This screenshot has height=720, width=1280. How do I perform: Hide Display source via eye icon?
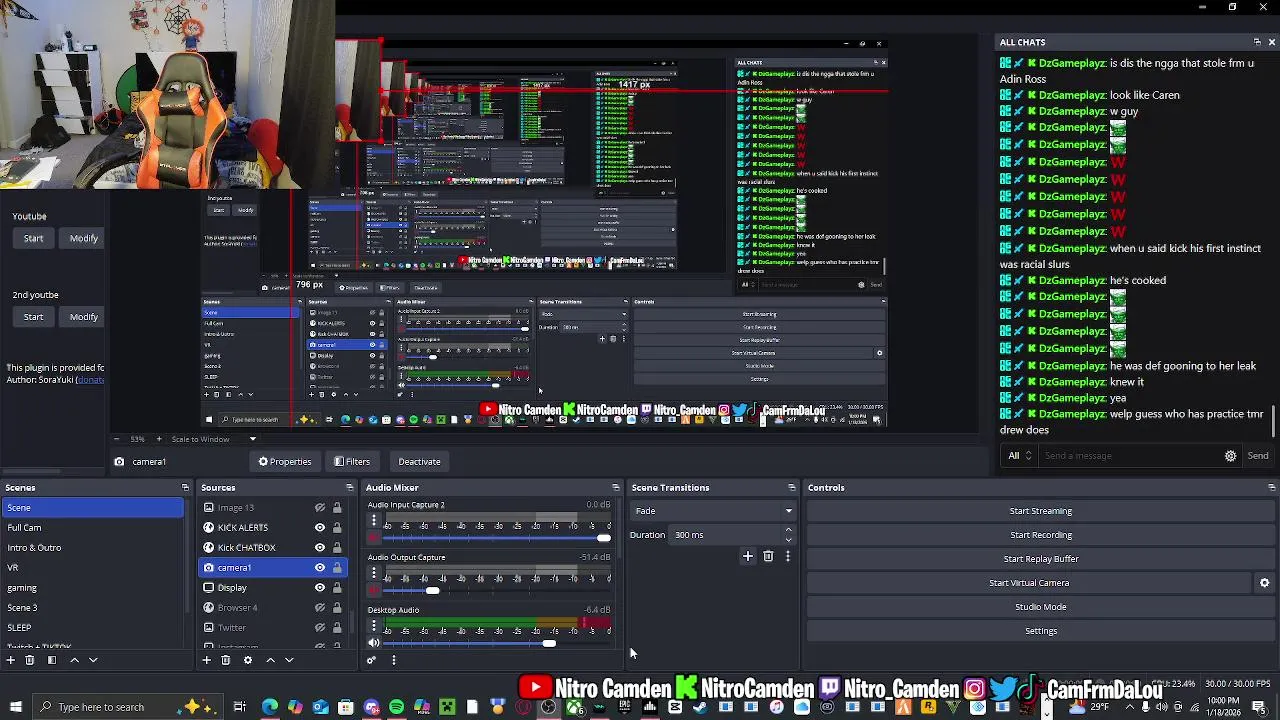pyautogui.click(x=320, y=588)
